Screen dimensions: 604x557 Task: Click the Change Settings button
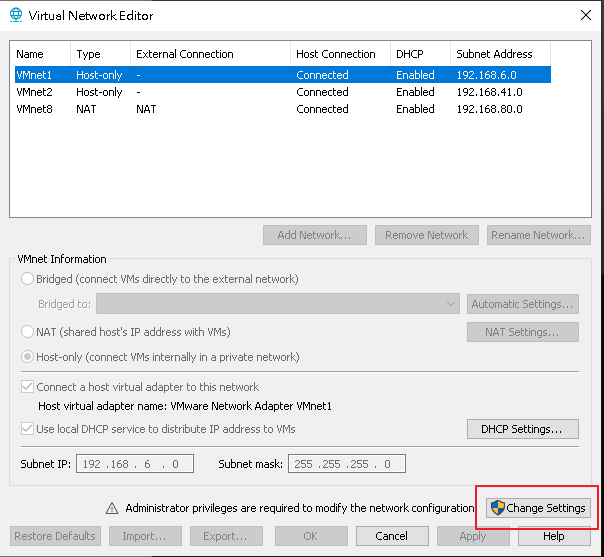pyautogui.click(x=538, y=508)
